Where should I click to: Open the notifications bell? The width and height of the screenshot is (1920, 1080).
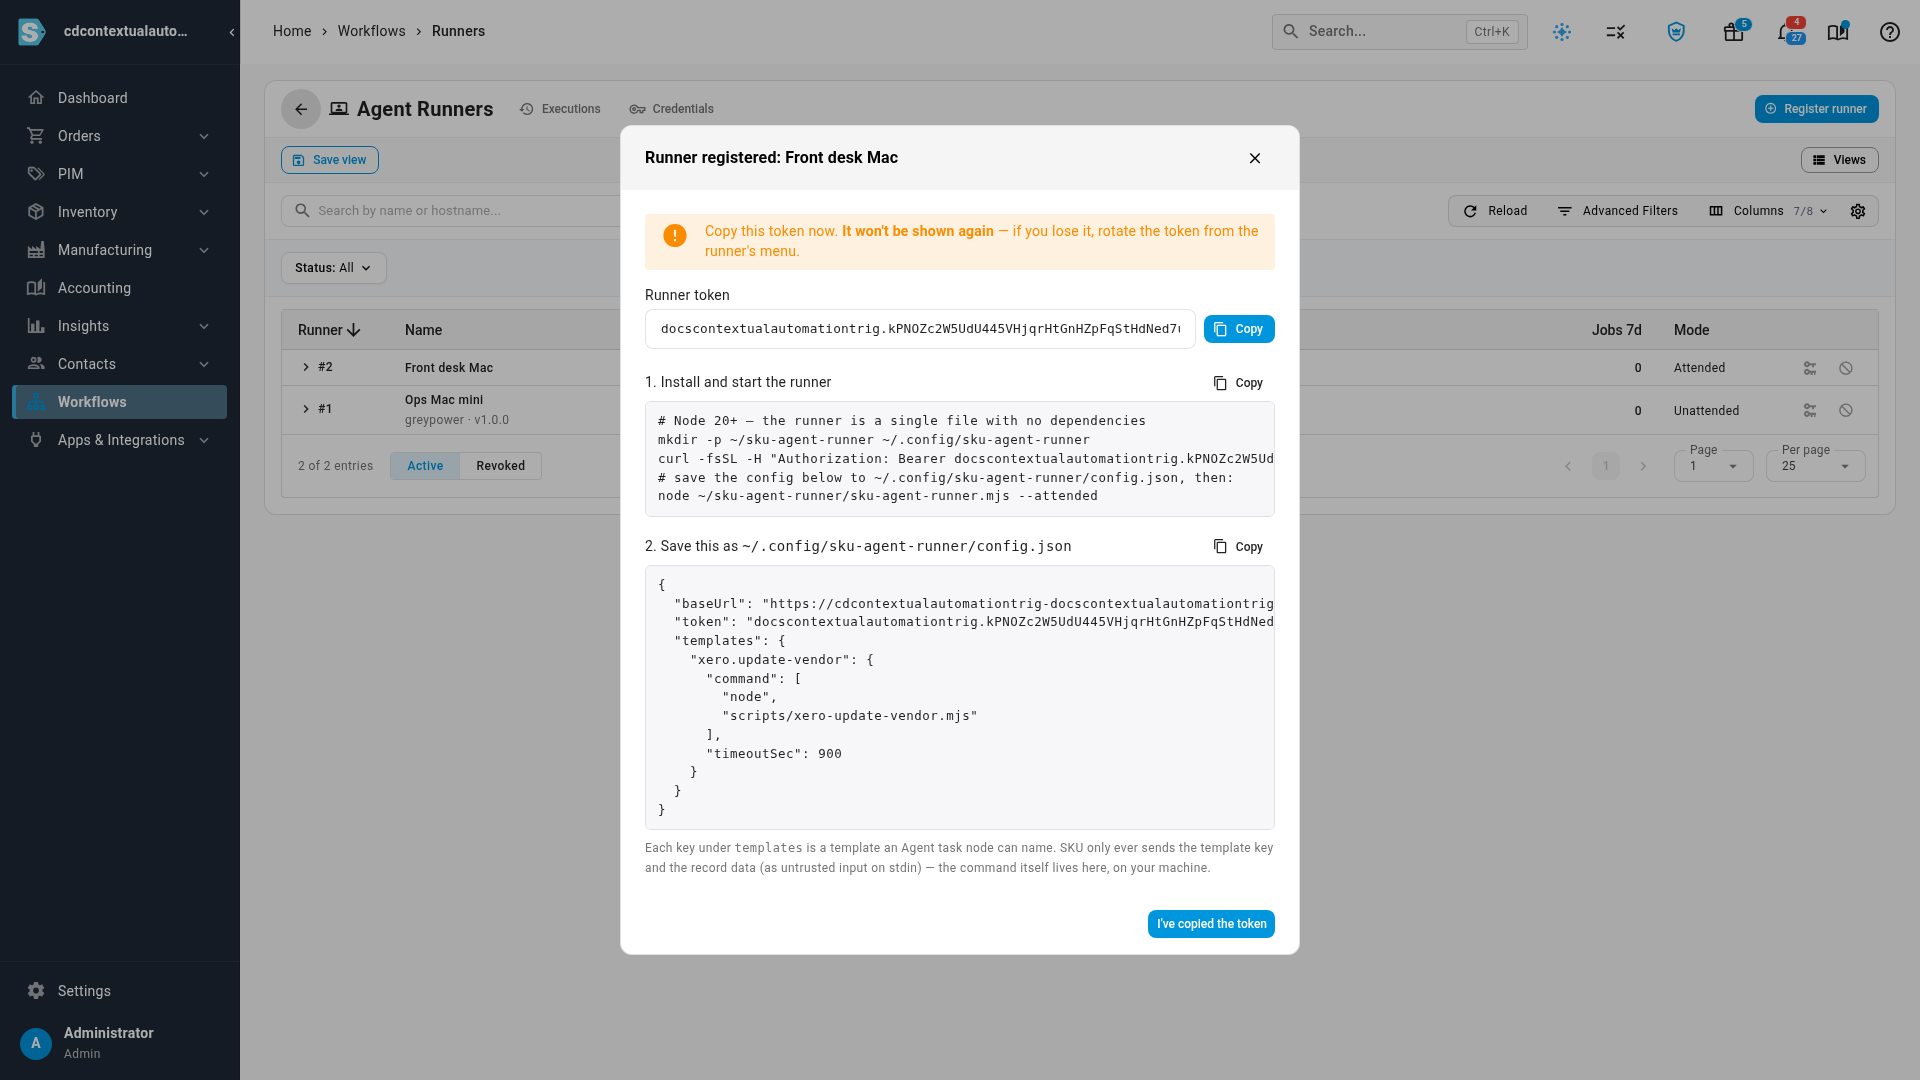click(x=1786, y=32)
